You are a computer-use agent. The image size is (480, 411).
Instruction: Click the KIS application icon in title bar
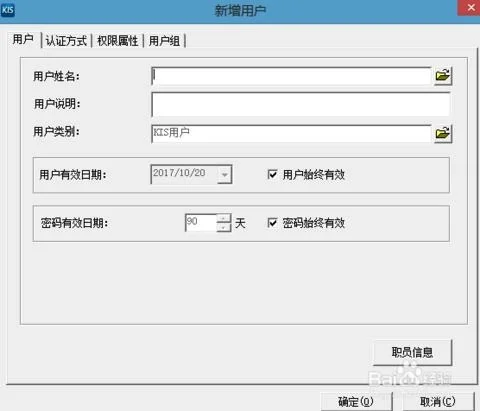pyautogui.click(x=8, y=10)
